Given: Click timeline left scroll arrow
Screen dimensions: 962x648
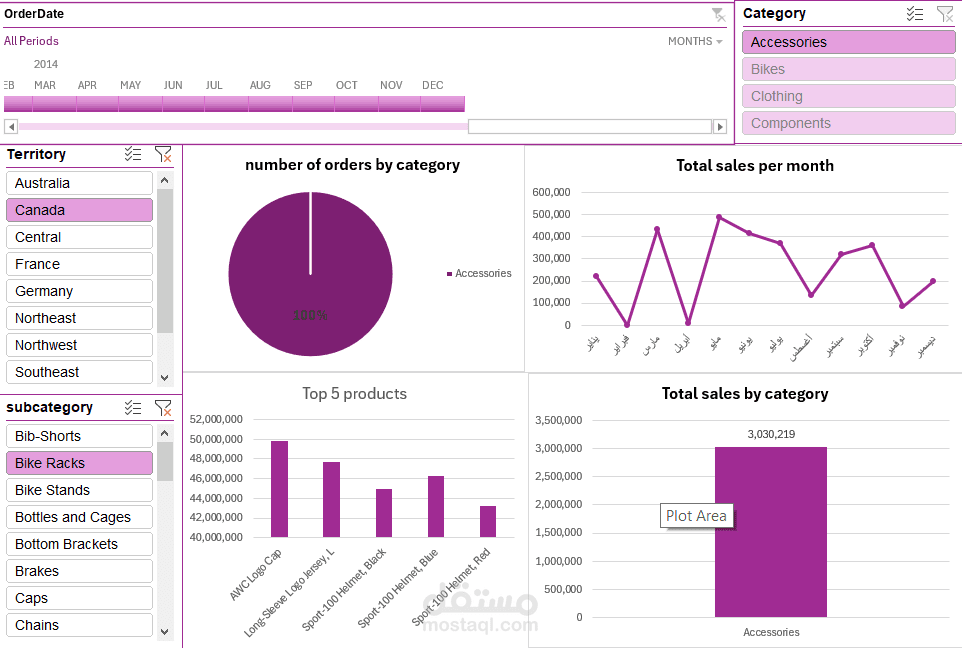Looking at the screenshot, I should [10, 126].
